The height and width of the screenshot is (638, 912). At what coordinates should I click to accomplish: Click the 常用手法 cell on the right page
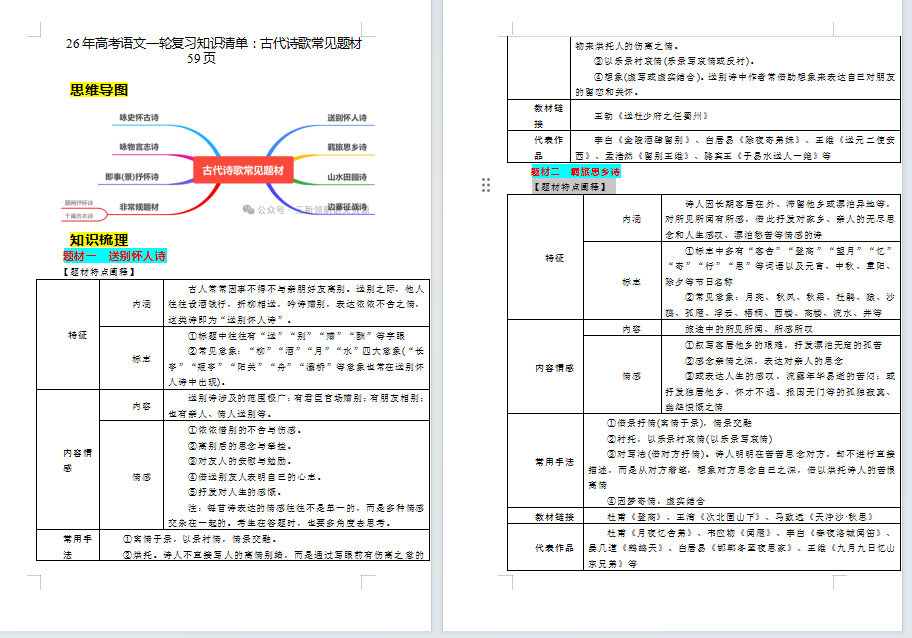pyautogui.click(x=554, y=463)
